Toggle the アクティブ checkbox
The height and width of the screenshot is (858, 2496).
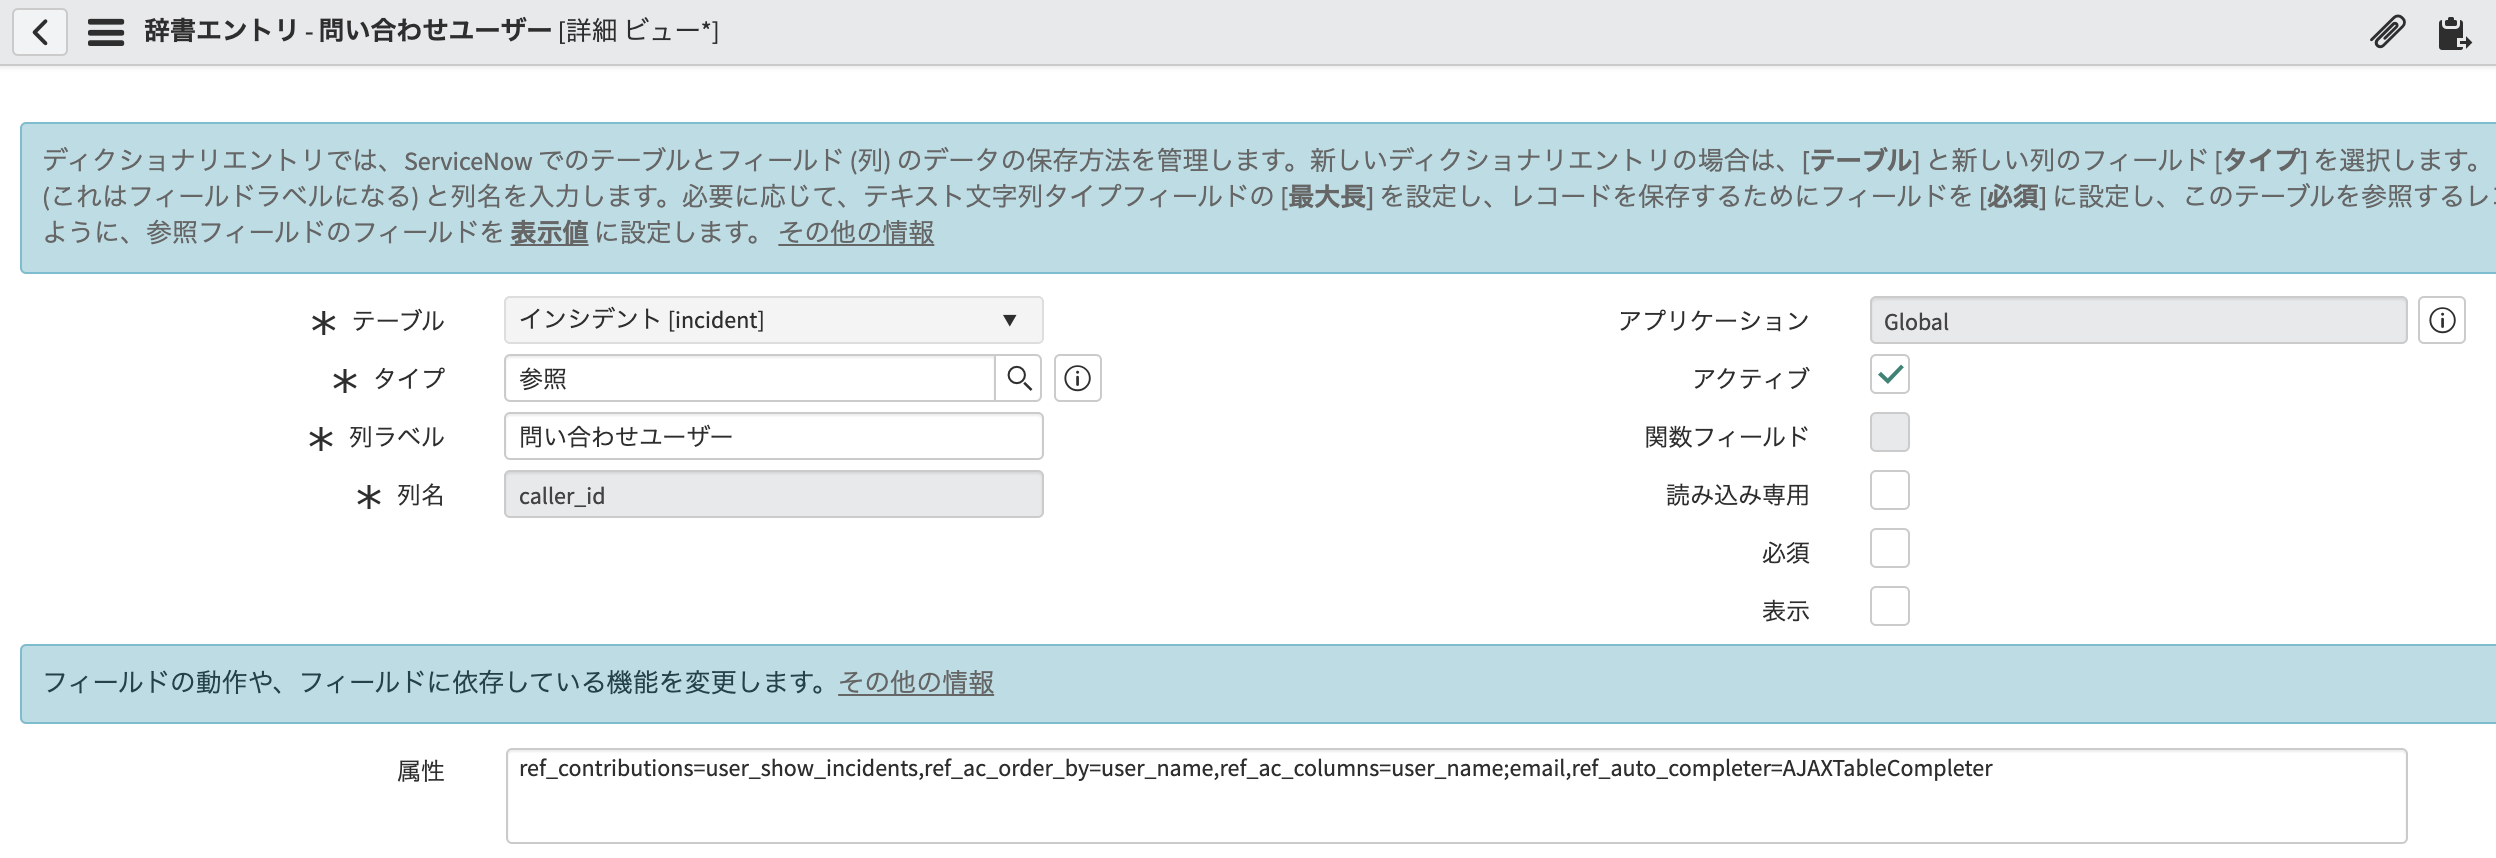[x=1889, y=374]
